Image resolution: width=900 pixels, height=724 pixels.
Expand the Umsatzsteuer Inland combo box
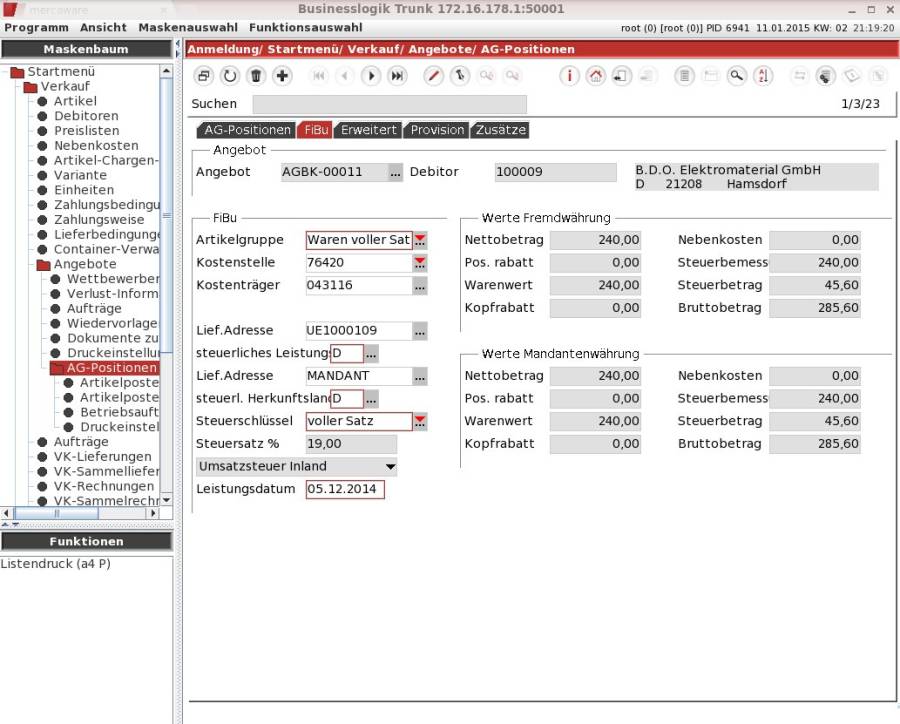point(390,467)
